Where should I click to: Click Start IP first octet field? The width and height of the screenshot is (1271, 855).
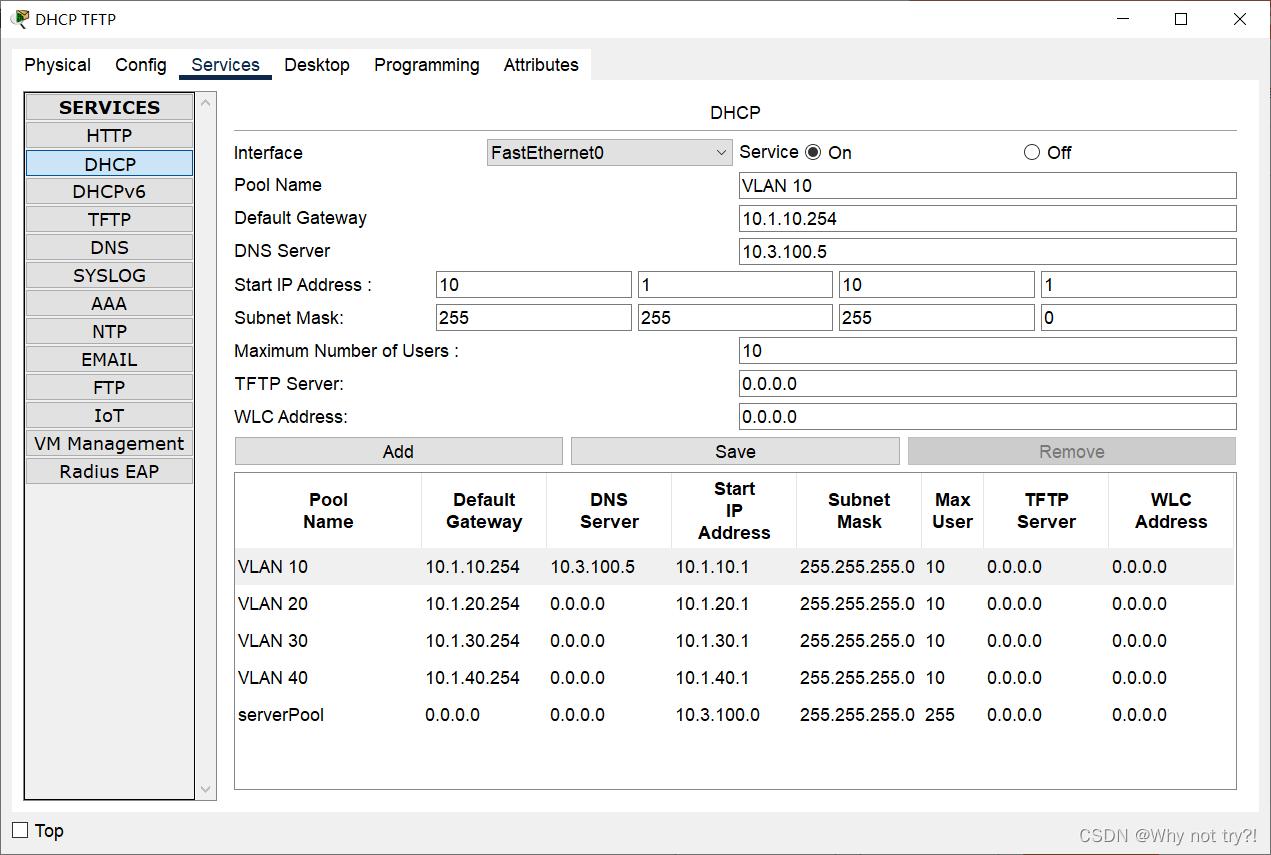tap(534, 285)
